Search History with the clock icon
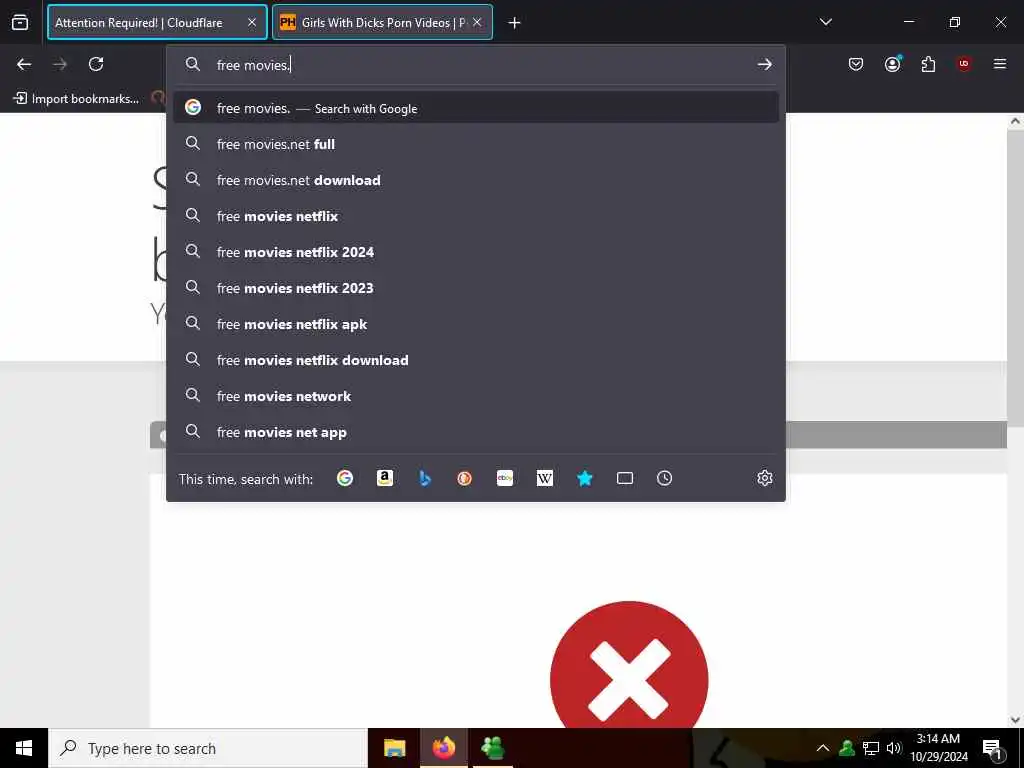The width and height of the screenshot is (1024, 768). coord(664,478)
